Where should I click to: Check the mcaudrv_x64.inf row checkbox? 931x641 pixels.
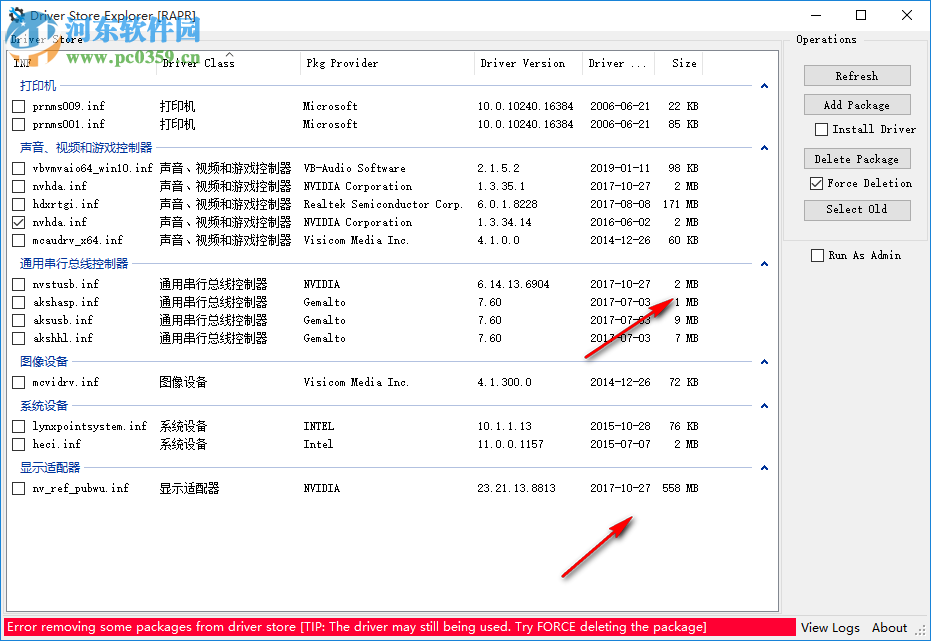[x=18, y=240]
